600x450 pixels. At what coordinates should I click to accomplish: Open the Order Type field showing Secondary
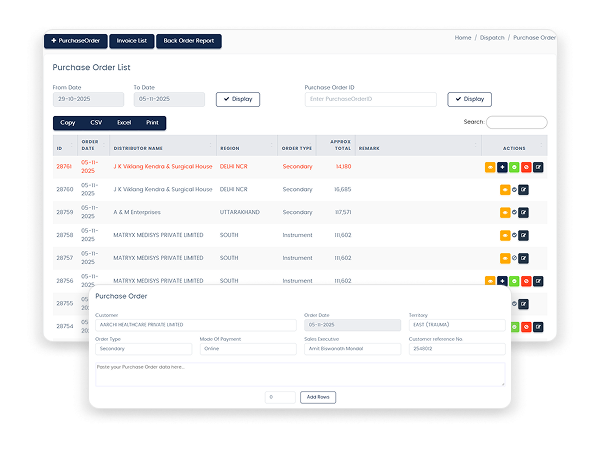[143, 349]
